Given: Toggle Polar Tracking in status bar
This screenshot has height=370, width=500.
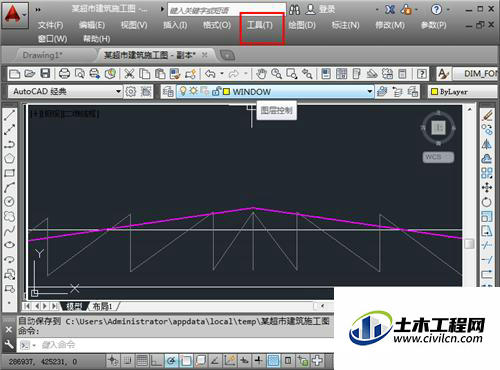Looking at the screenshot, I should point(171,361).
